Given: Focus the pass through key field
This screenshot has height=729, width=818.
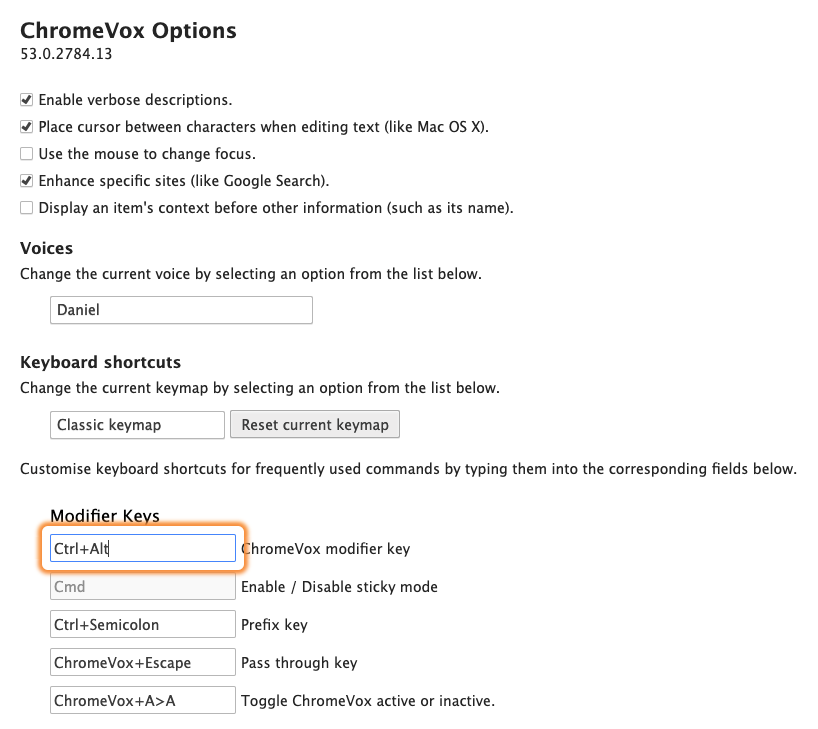Looking at the screenshot, I should click(142, 662).
